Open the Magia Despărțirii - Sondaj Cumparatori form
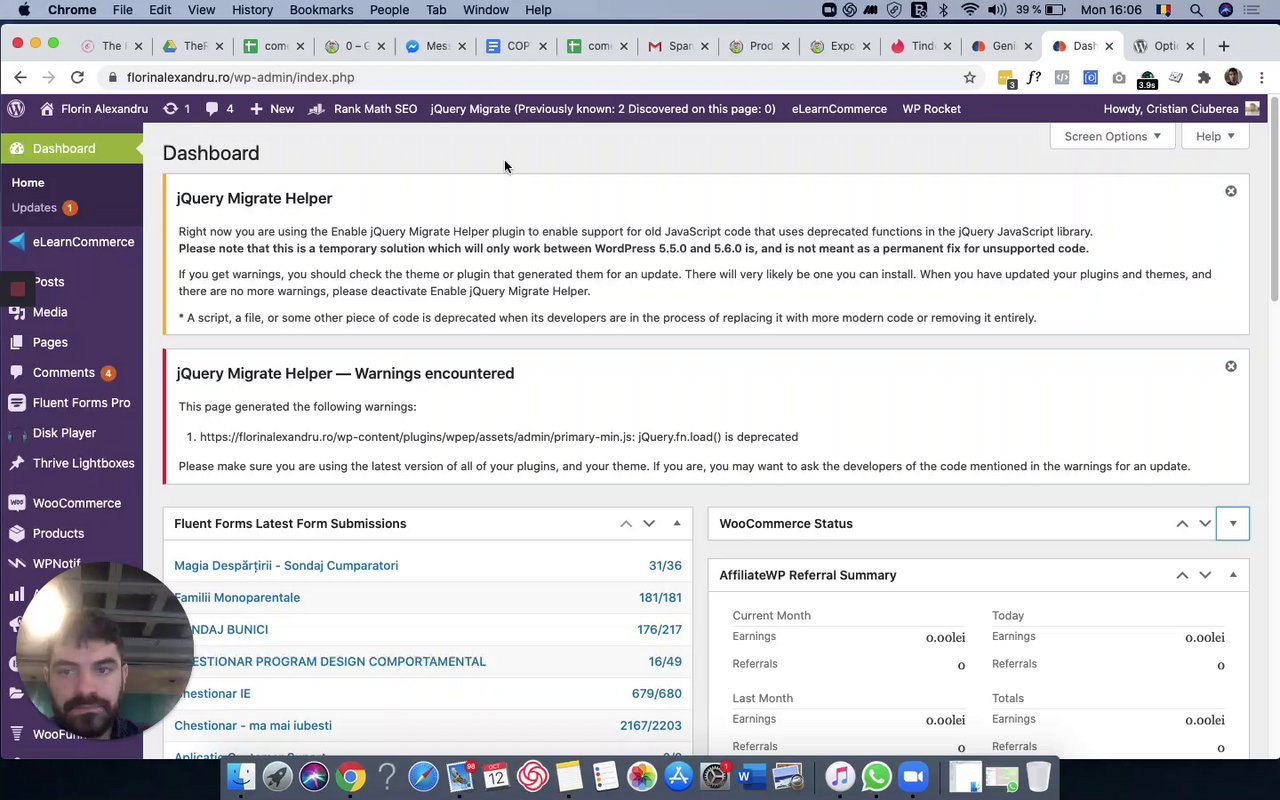The width and height of the screenshot is (1280, 800). coord(286,565)
